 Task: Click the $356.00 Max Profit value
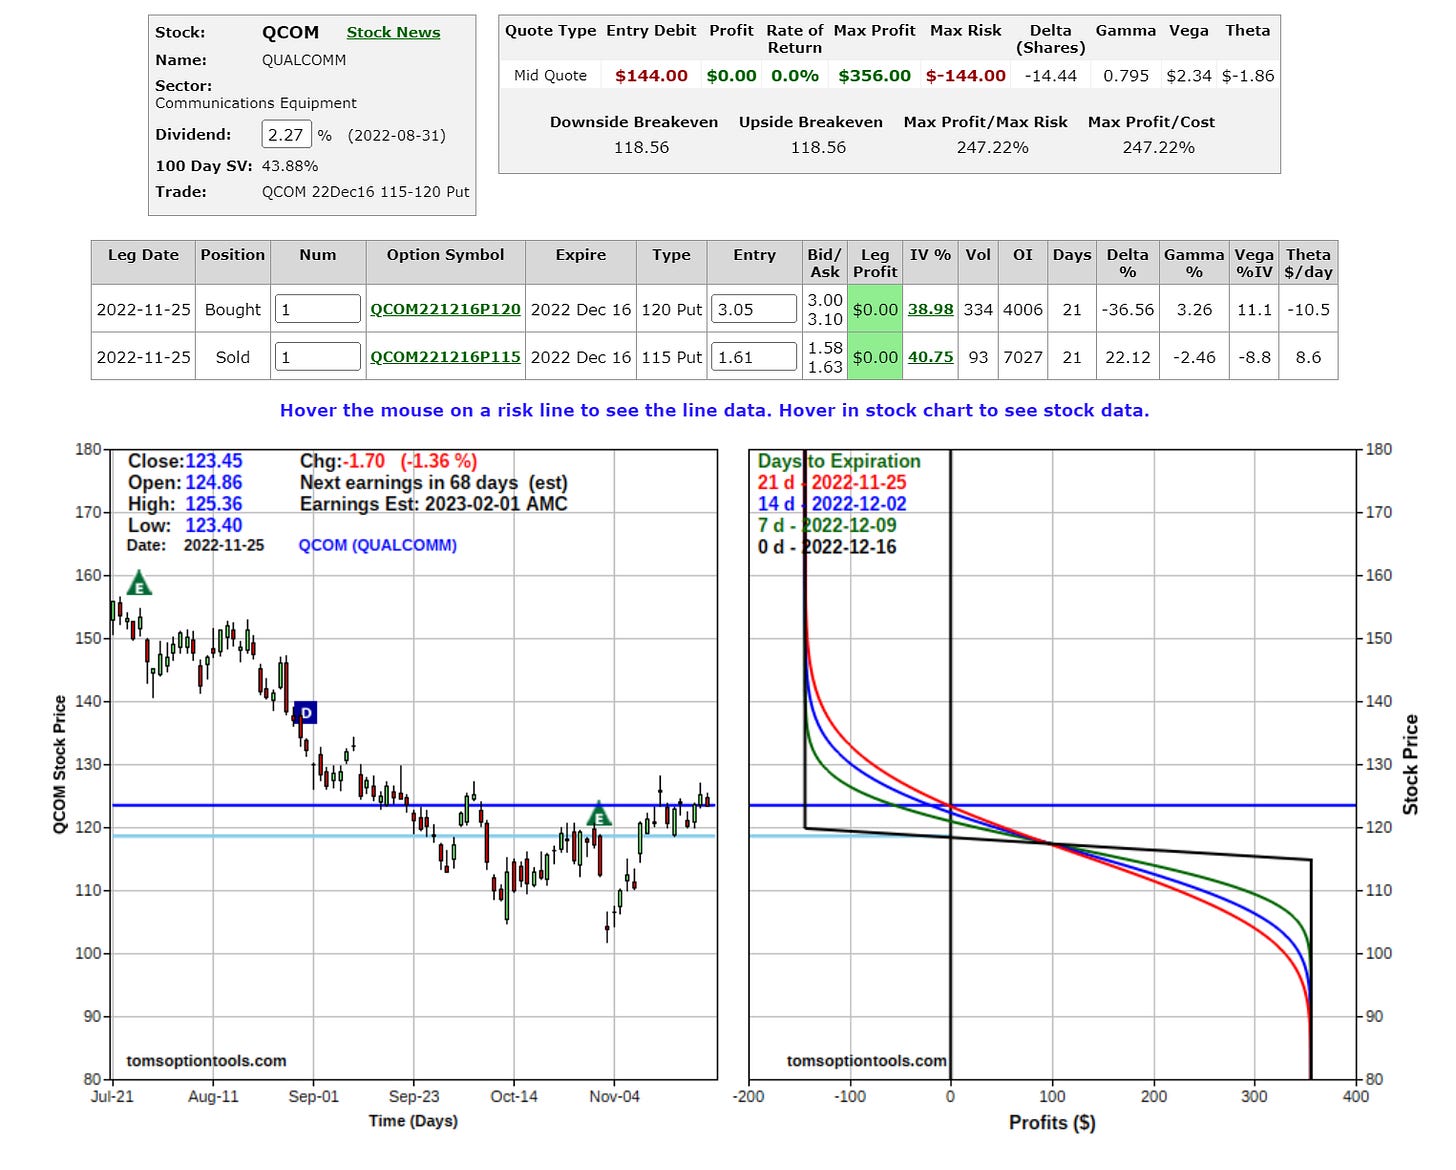874,75
